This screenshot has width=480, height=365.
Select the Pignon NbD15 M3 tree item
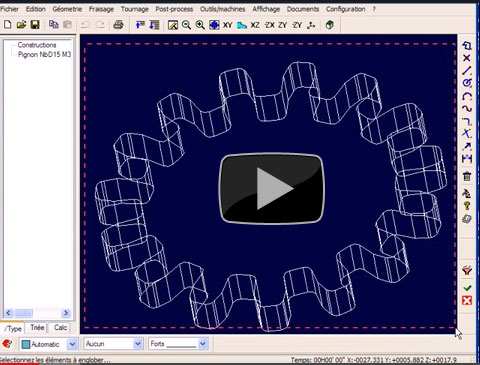click(44, 54)
